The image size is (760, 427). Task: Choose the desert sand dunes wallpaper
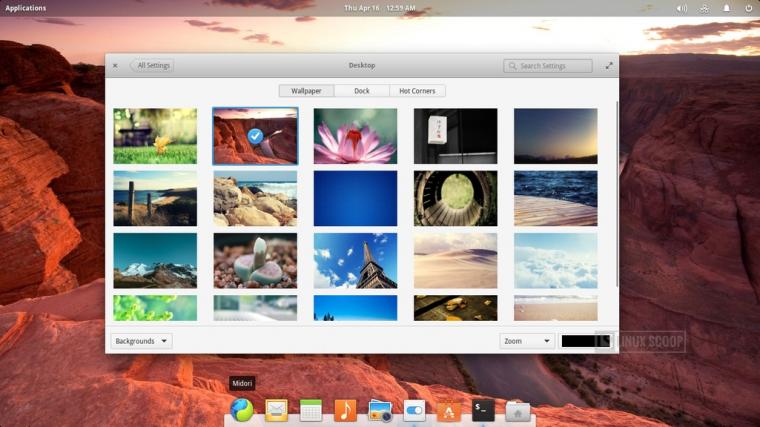pos(456,261)
